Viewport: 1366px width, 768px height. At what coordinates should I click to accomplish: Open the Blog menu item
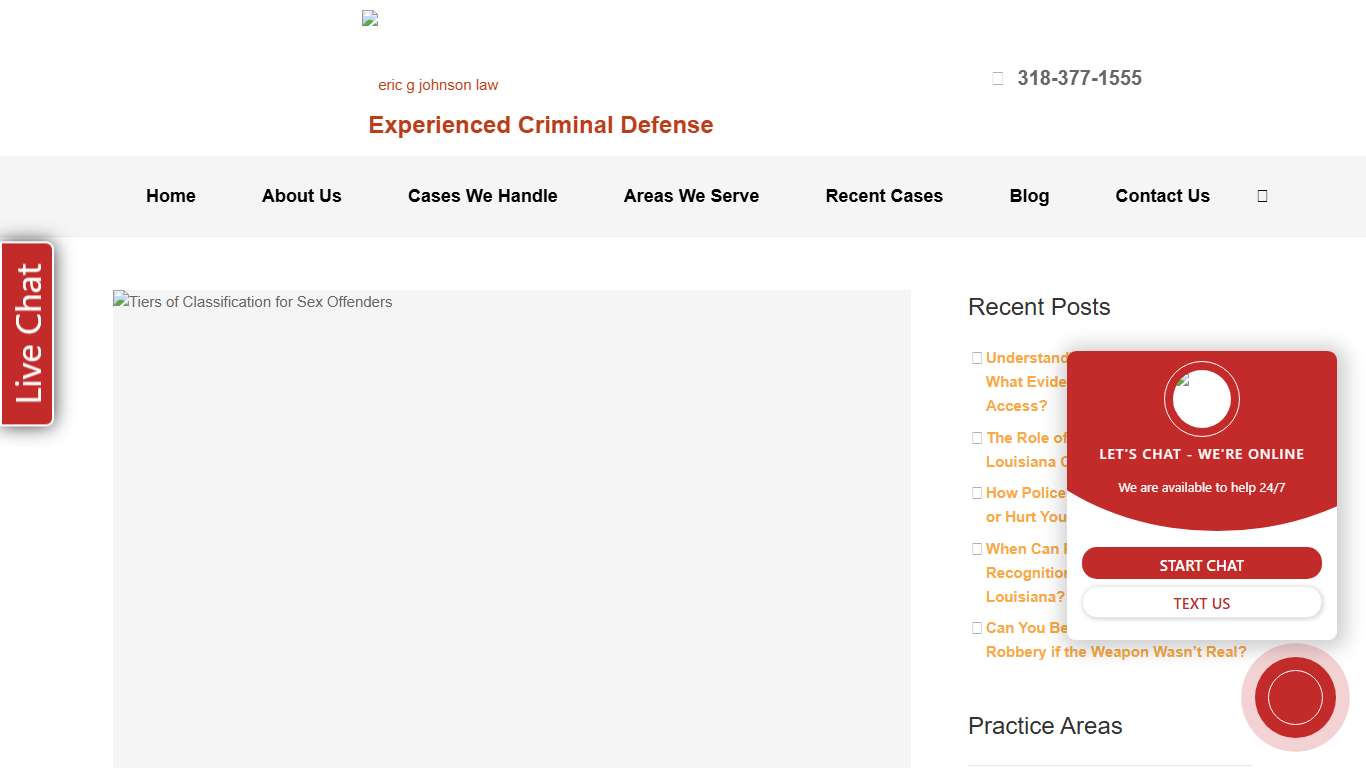tap(1029, 195)
